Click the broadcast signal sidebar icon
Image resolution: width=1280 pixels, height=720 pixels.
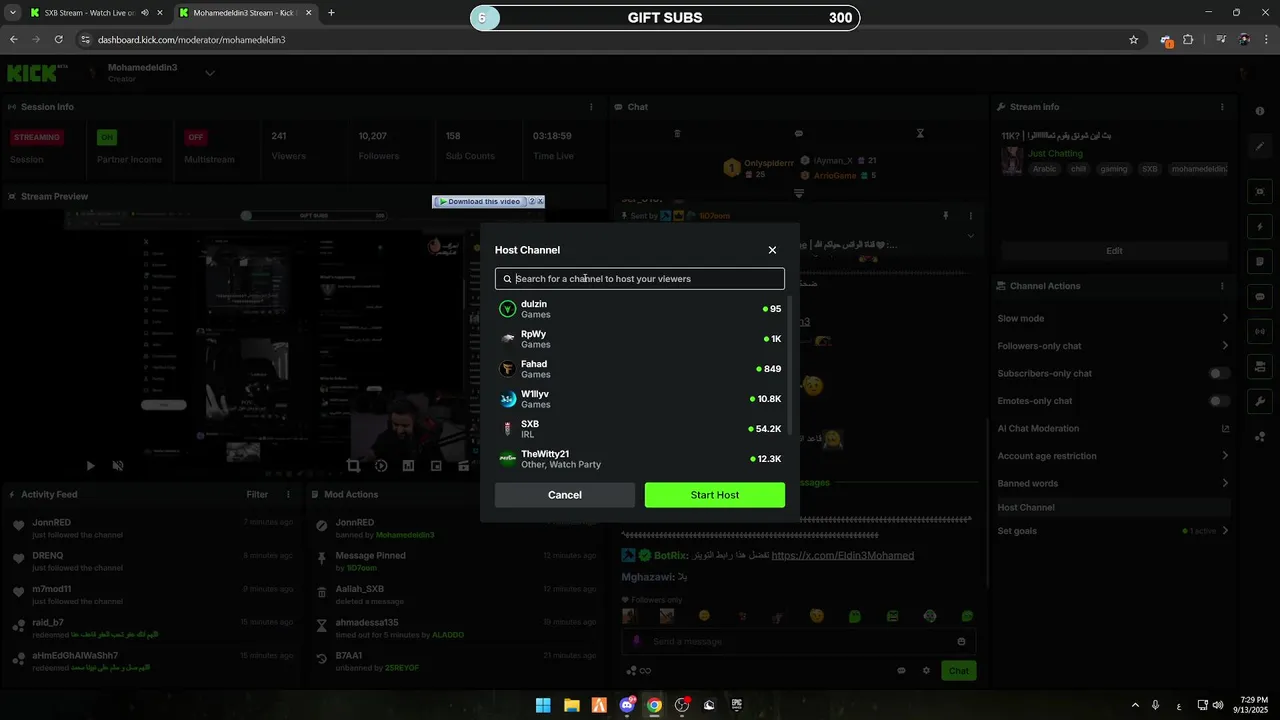(x=1260, y=331)
